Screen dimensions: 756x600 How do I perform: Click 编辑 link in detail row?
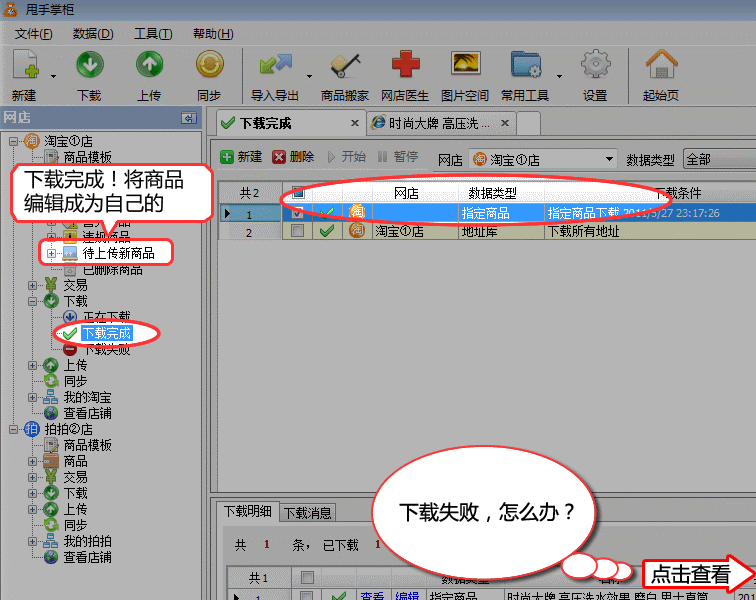[x=407, y=596]
